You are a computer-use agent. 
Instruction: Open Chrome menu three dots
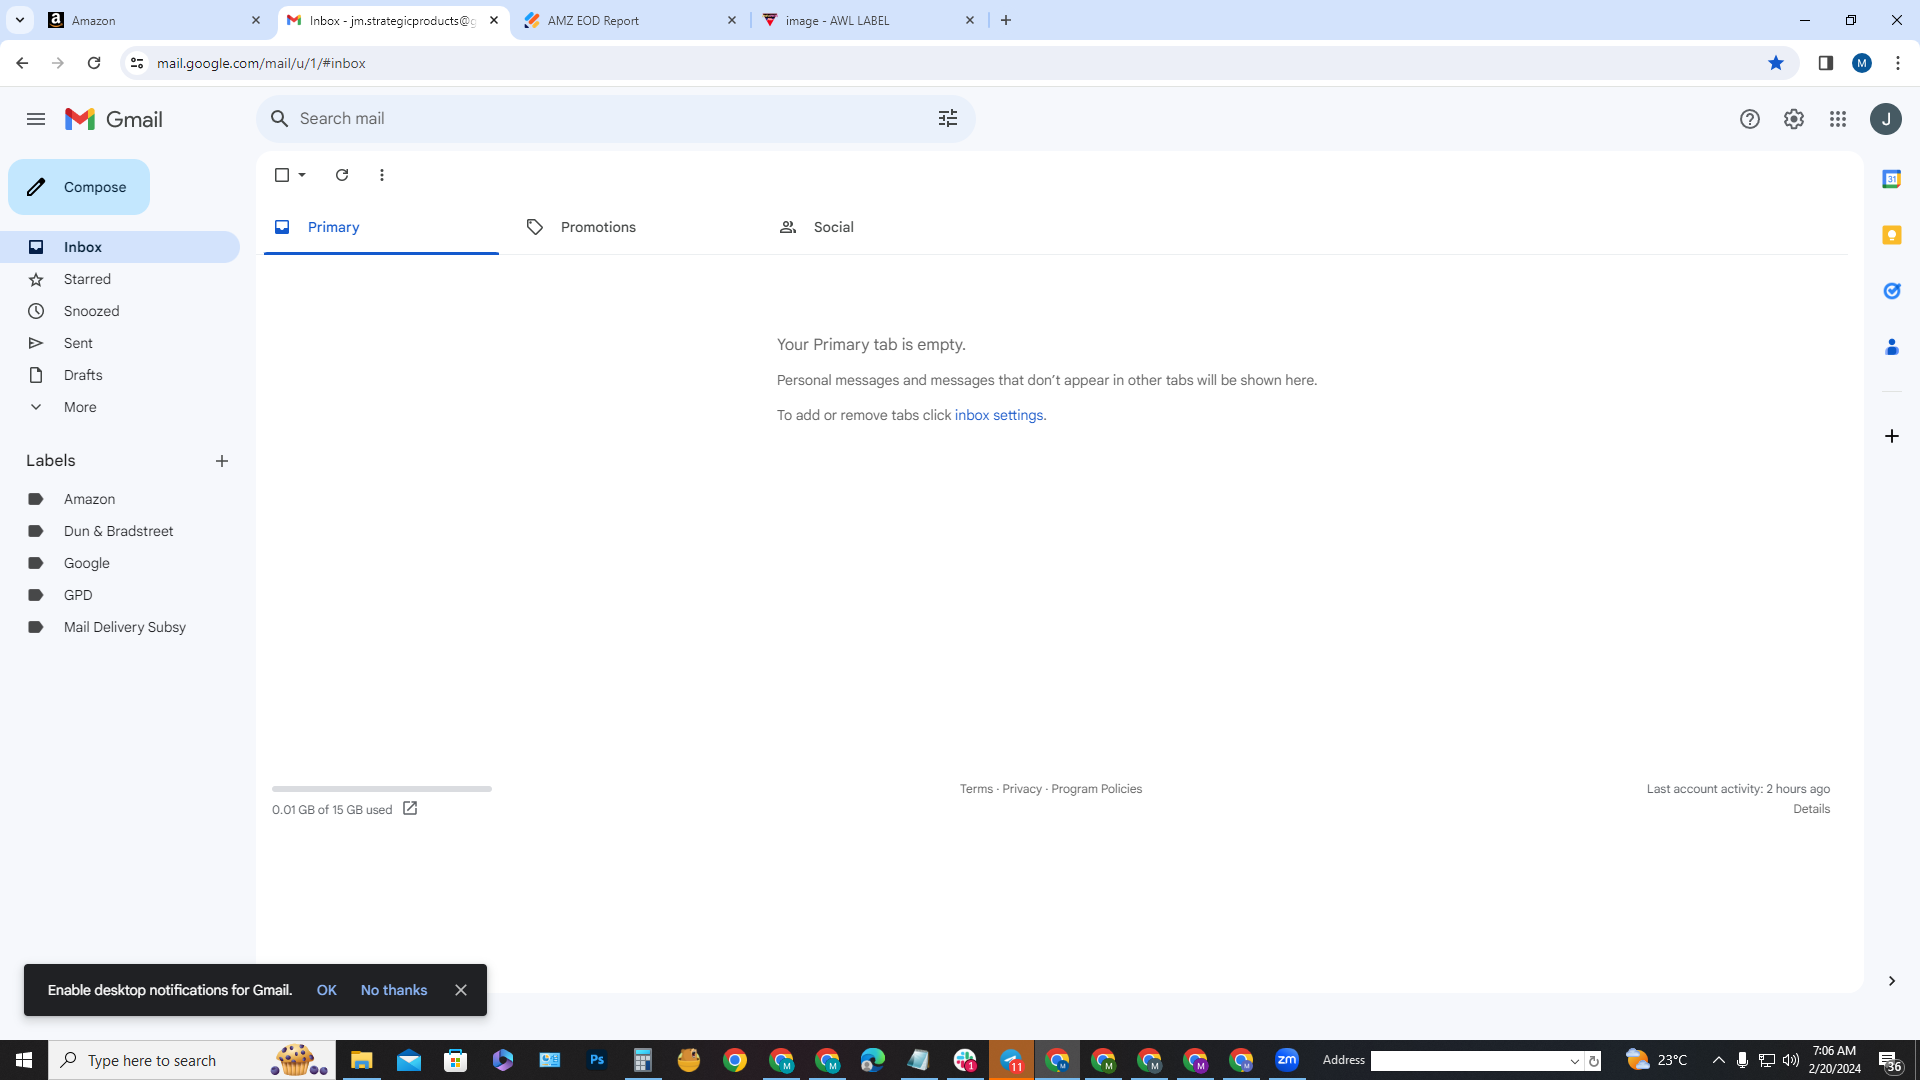(x=1898, y=63)
